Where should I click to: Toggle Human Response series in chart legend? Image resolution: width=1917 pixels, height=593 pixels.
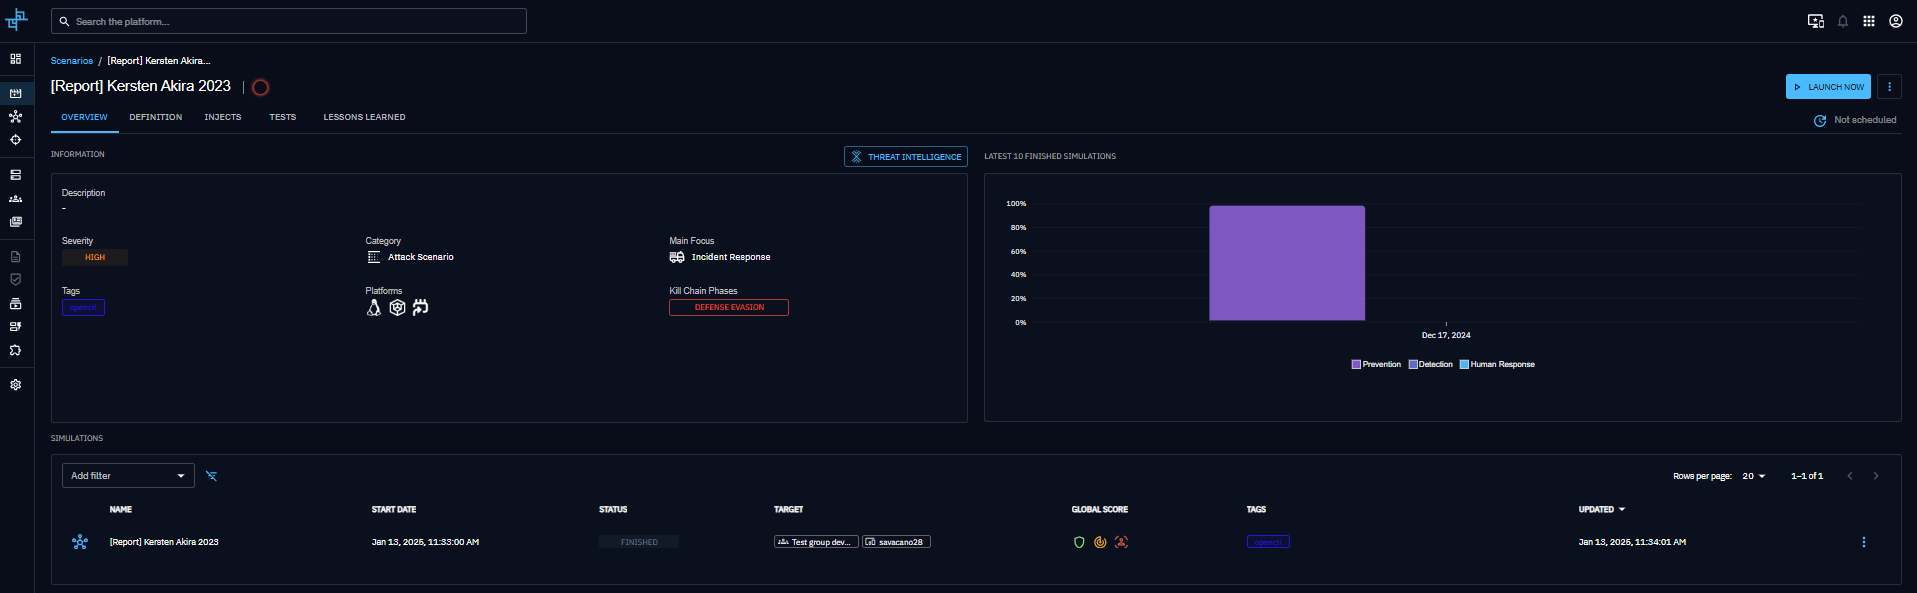1496,365
